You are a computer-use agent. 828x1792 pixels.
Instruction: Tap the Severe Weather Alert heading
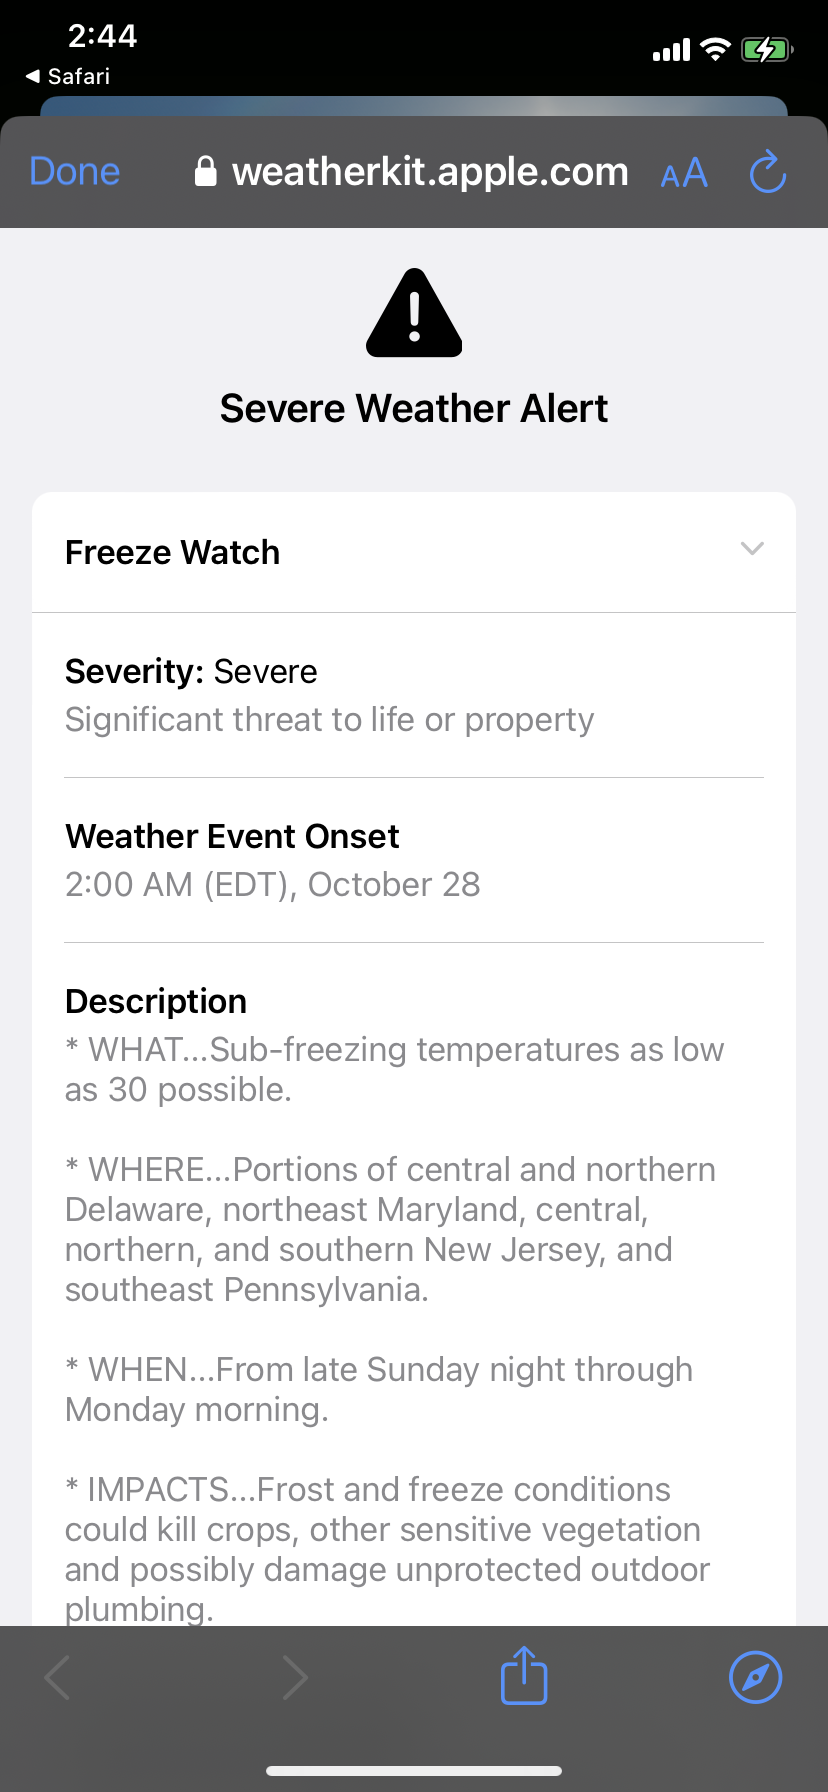click(x=414, y=408)
